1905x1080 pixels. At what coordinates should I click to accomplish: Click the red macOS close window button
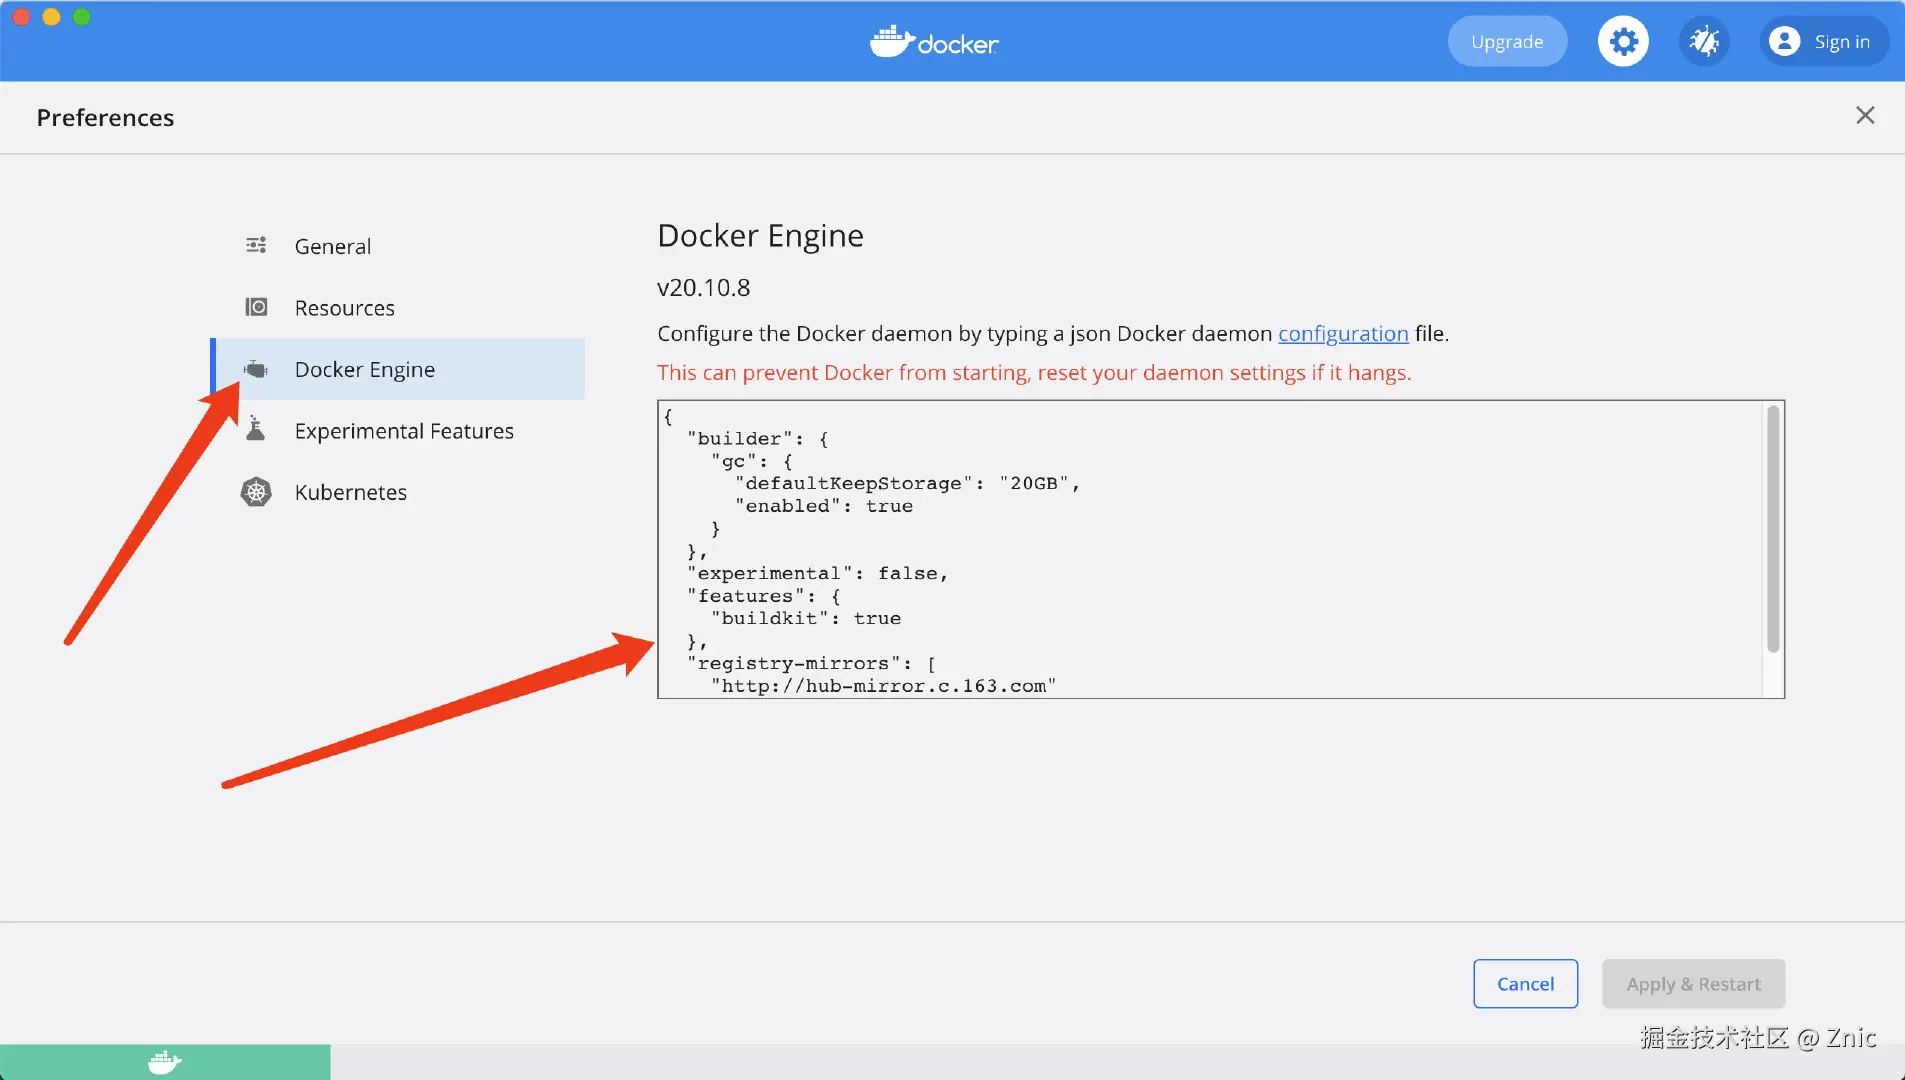[21, 17]
